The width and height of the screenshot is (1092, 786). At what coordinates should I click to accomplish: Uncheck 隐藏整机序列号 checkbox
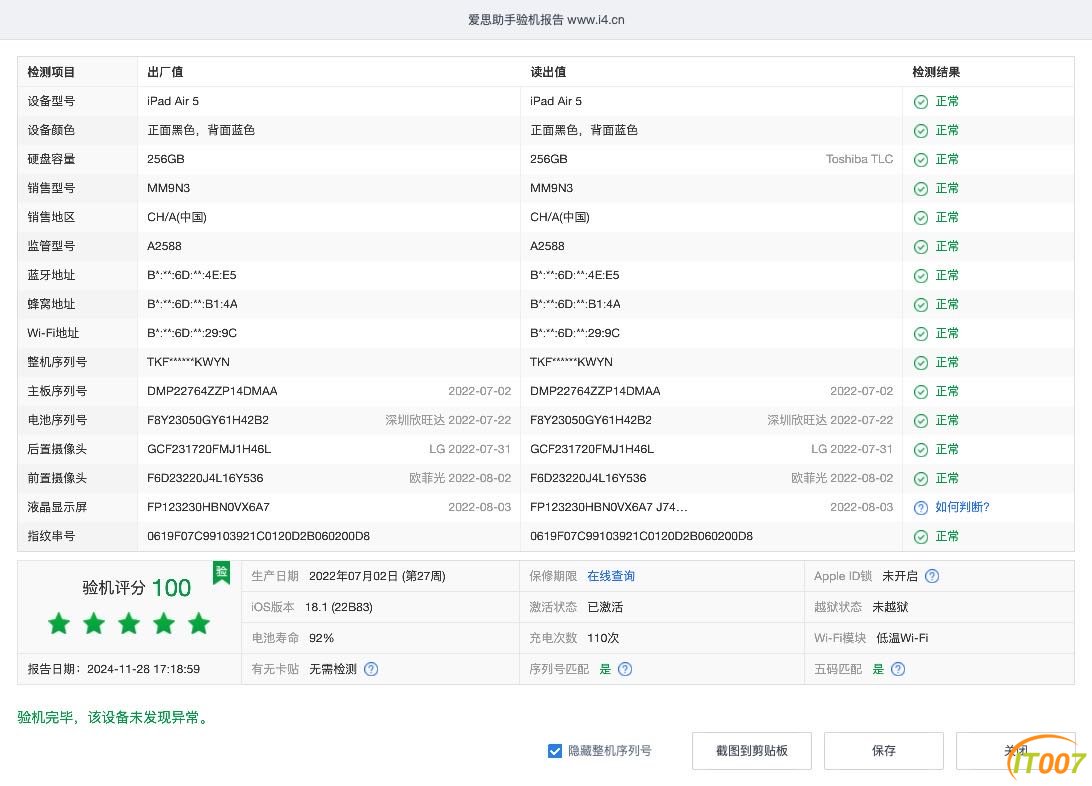click(555, 750)
